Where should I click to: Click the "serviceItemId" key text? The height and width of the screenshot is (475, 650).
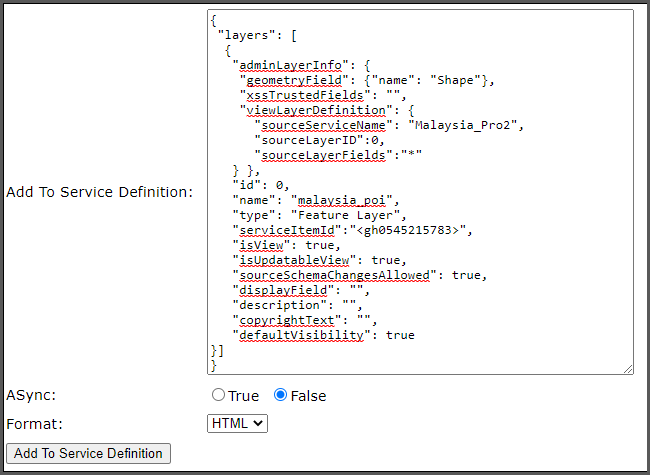[287, 230]
